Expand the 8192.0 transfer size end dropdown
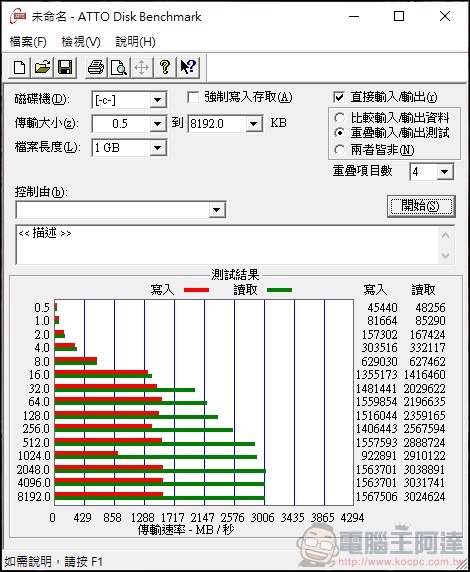 point(254,124)
